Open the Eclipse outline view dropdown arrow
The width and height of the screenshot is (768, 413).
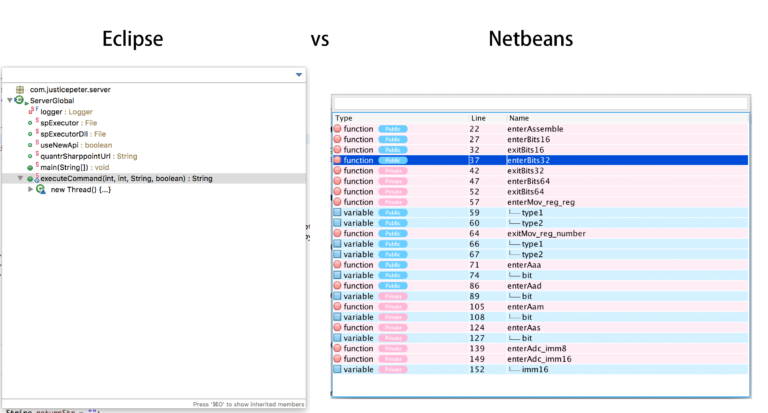299,75
